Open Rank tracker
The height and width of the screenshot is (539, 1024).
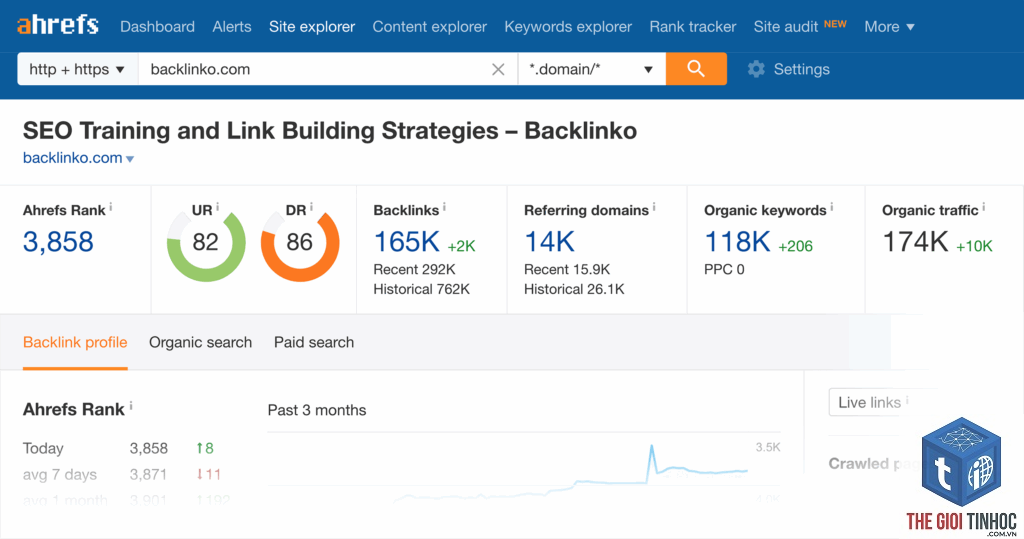pos(693,27)
